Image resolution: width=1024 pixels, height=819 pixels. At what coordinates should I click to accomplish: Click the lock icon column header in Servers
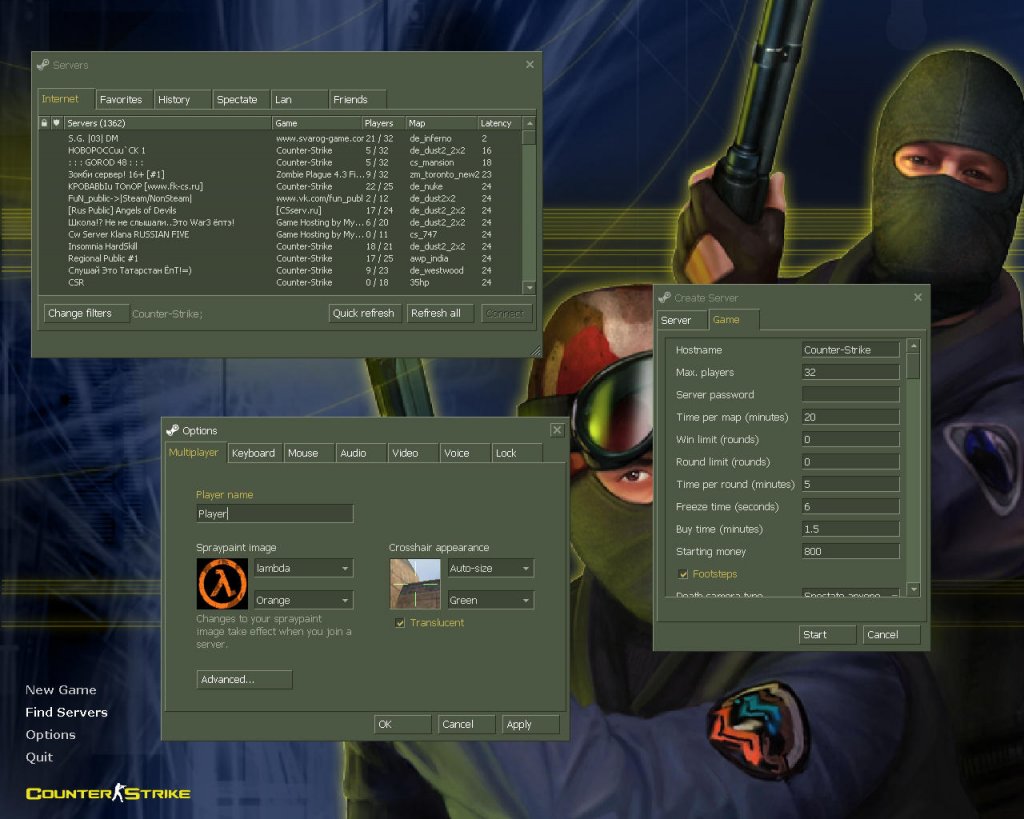tap(44, 123)
